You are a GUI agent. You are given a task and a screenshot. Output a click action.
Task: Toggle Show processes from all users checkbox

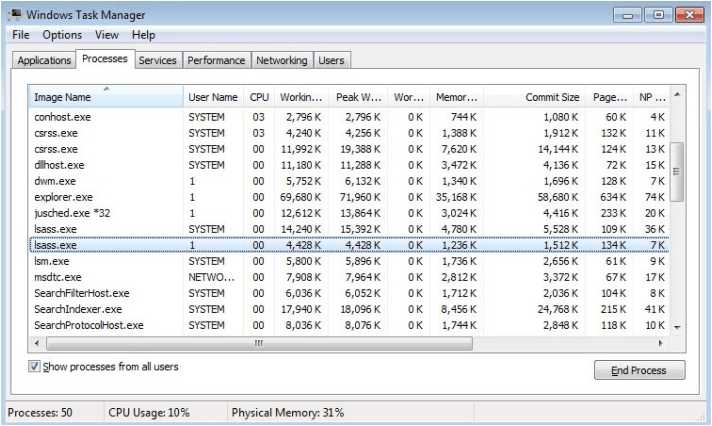35,366
